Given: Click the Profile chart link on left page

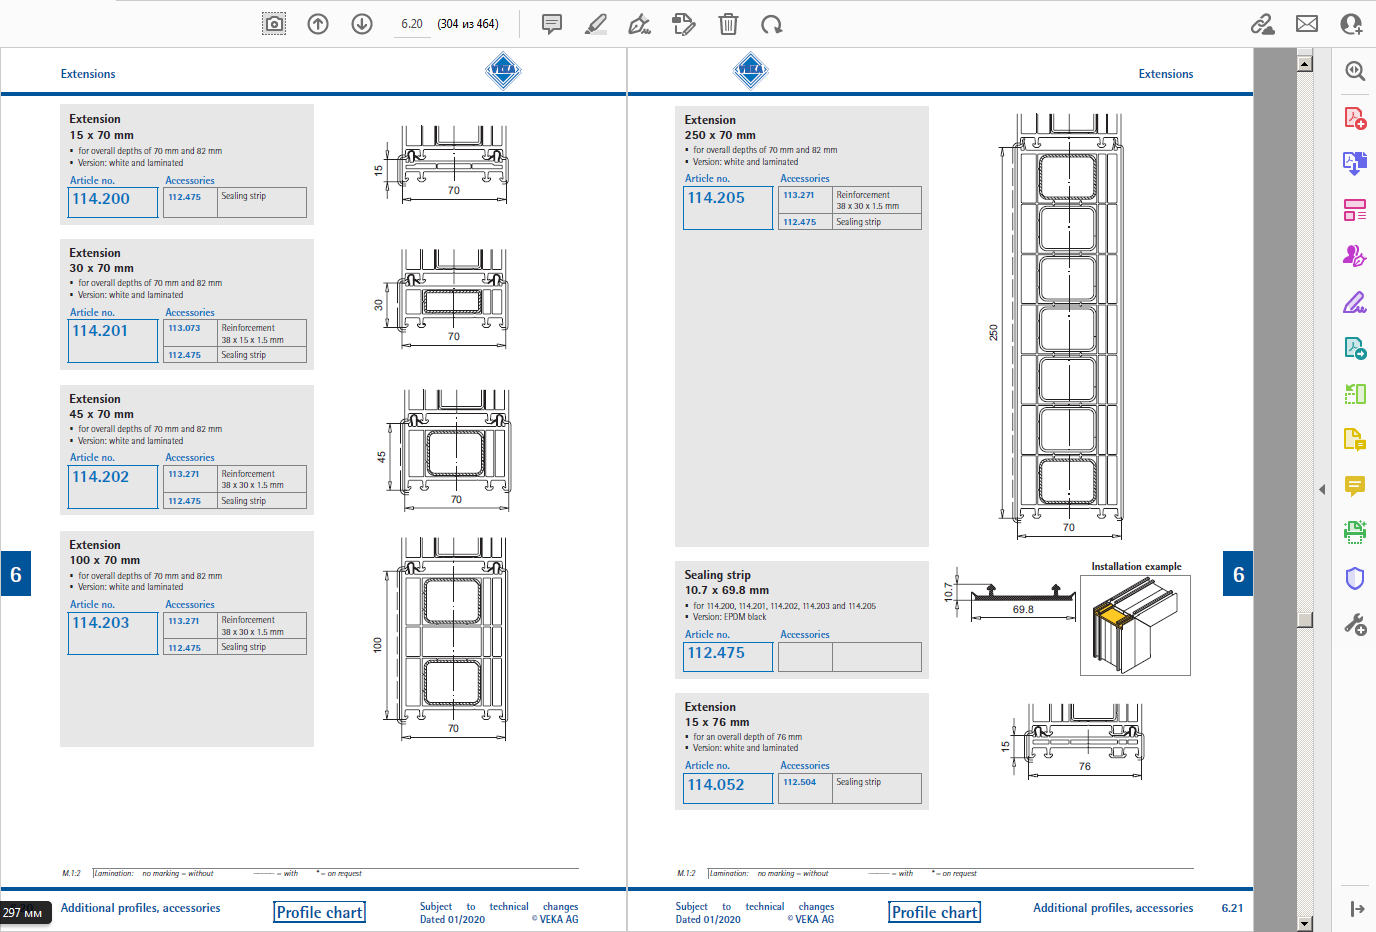Looking at the screenshot, I should [319, 912].
